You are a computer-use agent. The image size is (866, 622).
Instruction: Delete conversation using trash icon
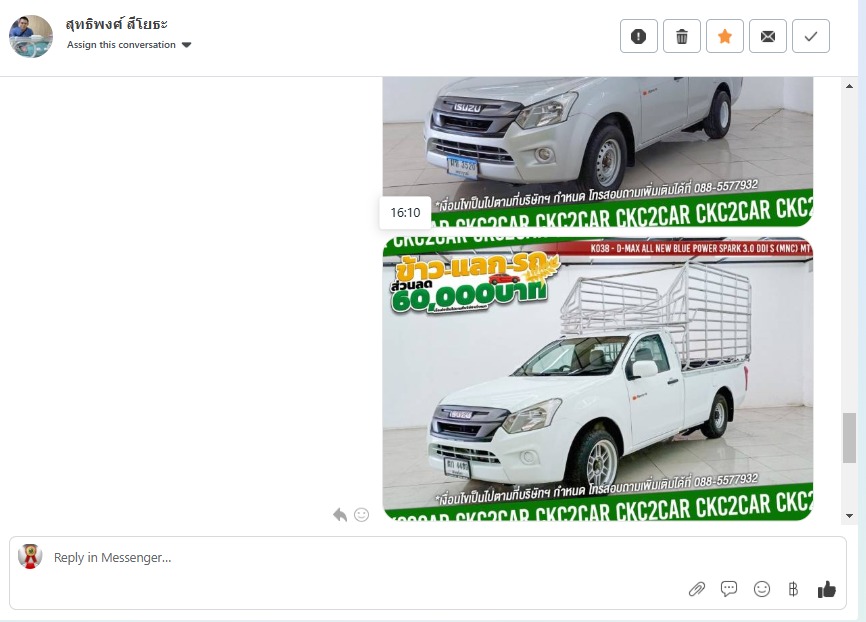click(682, 36)
